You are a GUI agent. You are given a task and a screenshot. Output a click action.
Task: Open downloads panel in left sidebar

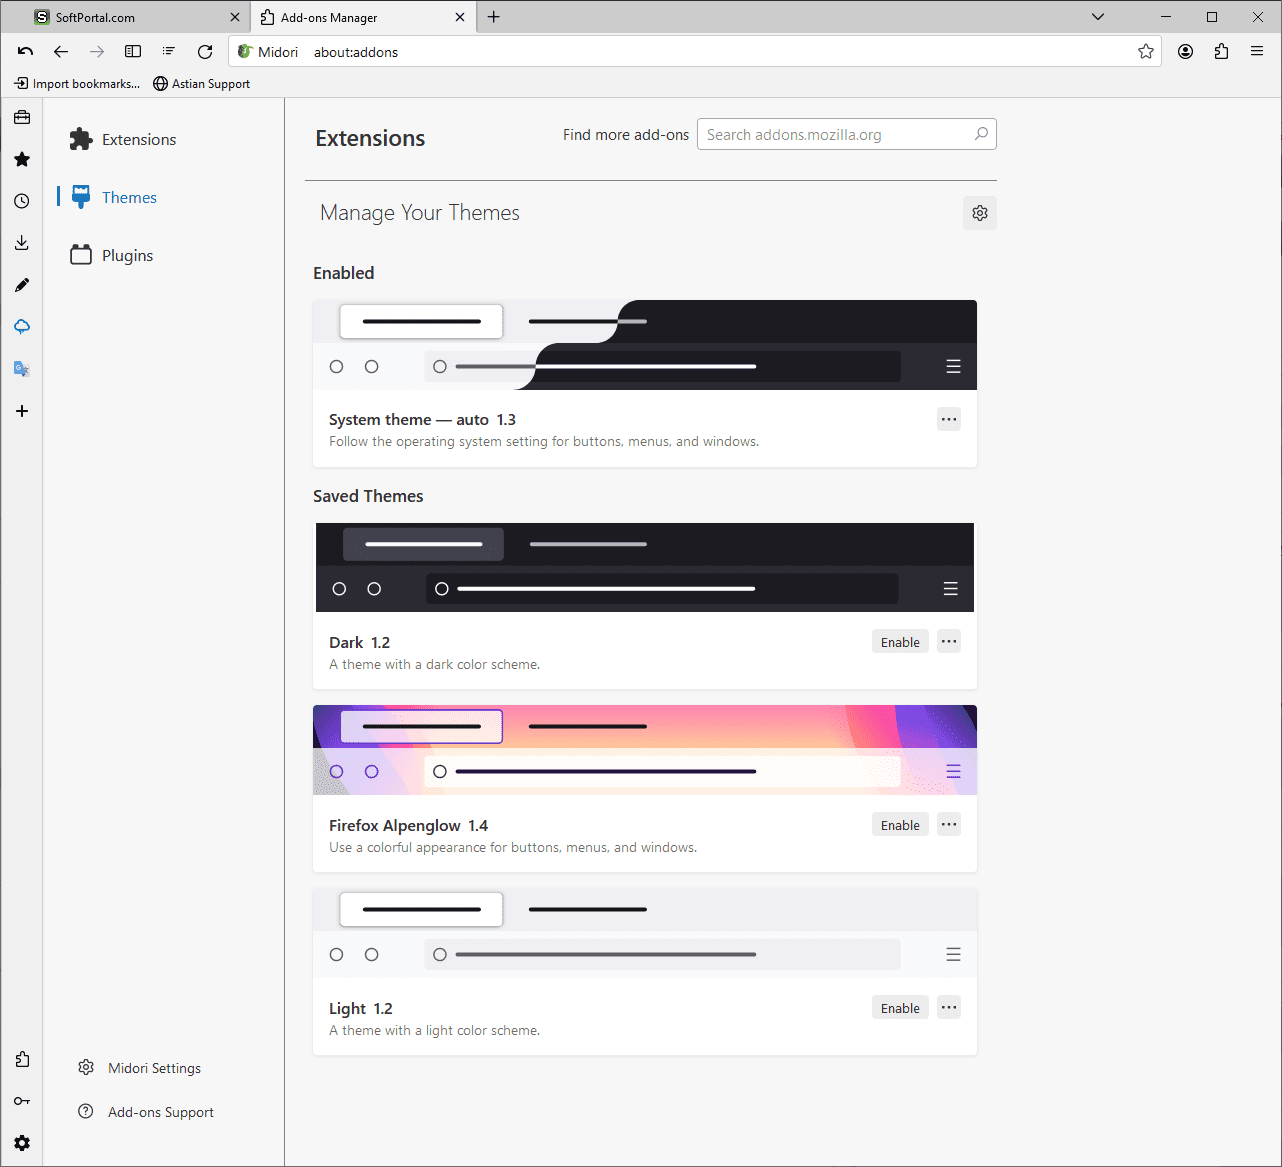point(22,243)
